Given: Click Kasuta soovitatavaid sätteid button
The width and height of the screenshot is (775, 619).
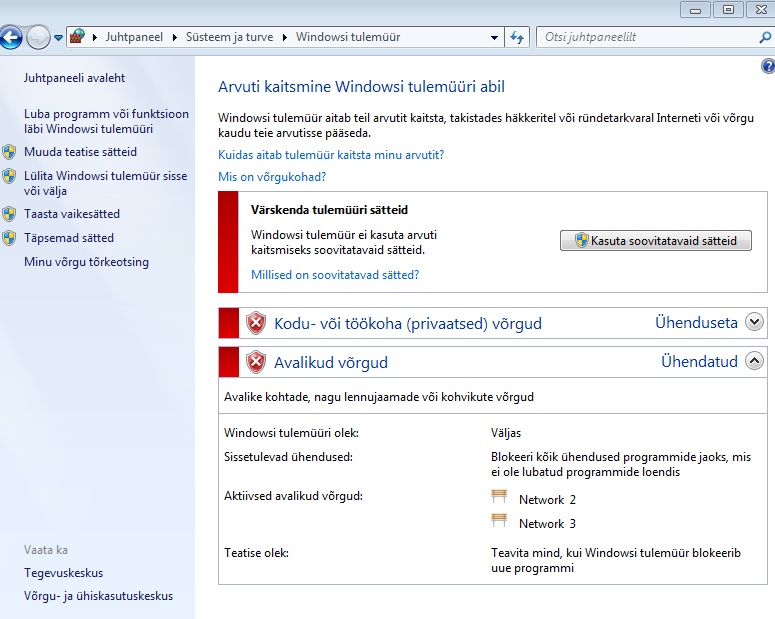Looking at the screenshot, I should (x=655, y=240).
